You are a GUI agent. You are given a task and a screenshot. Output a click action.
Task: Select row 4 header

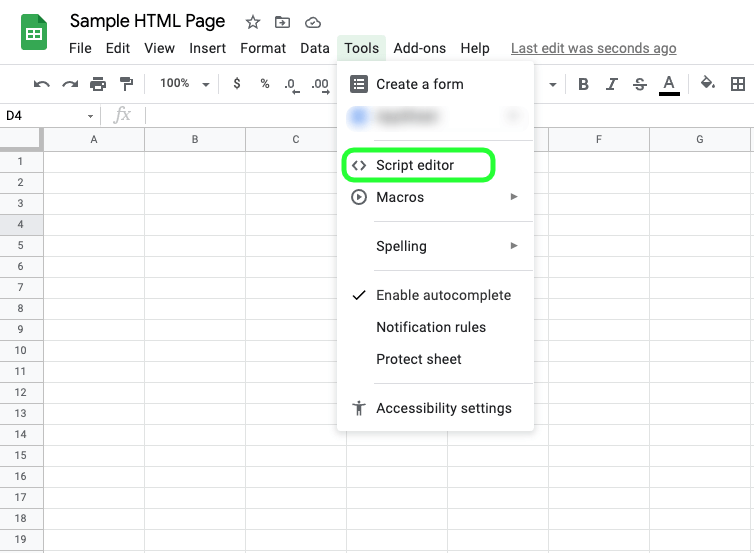[x=21, y=225]
